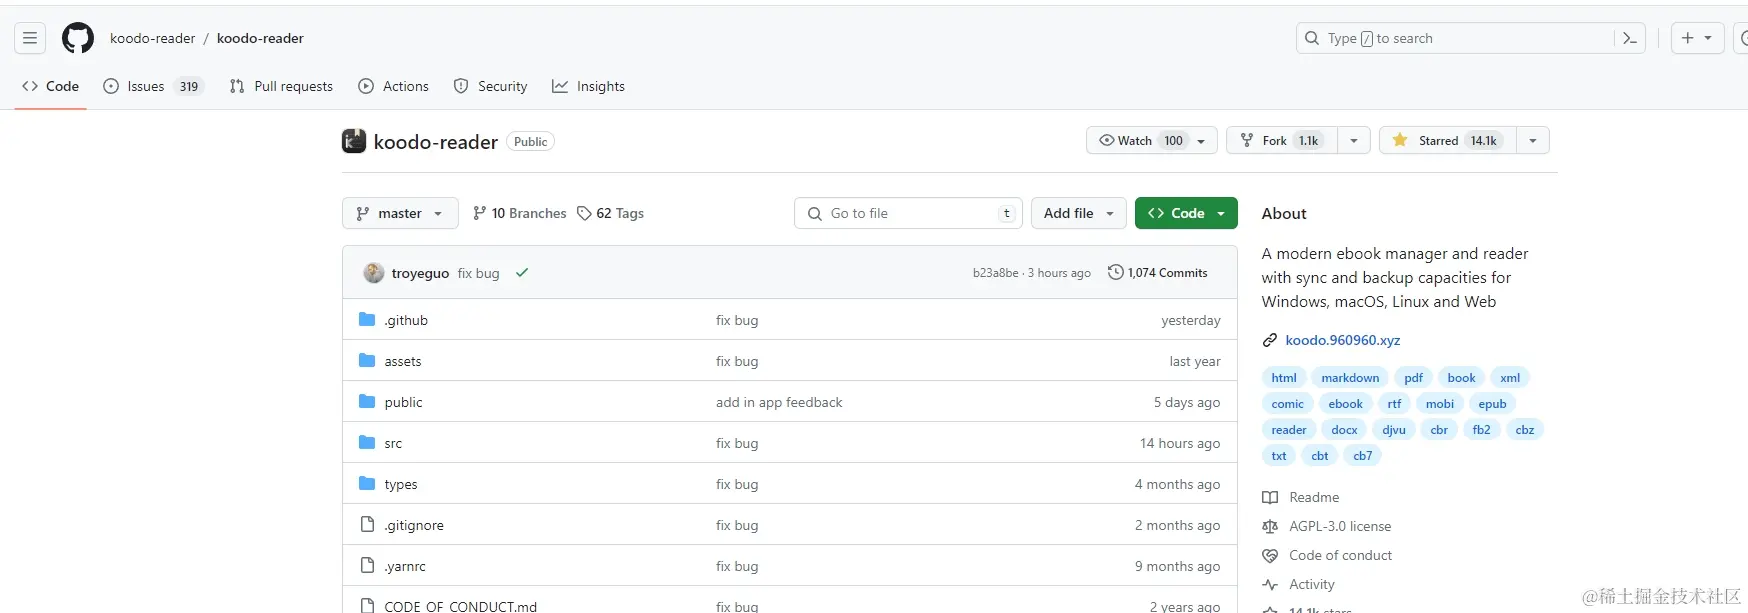1748x613 pixels.
Task: Click the Go to file field
Action: [x=908, y=213]
